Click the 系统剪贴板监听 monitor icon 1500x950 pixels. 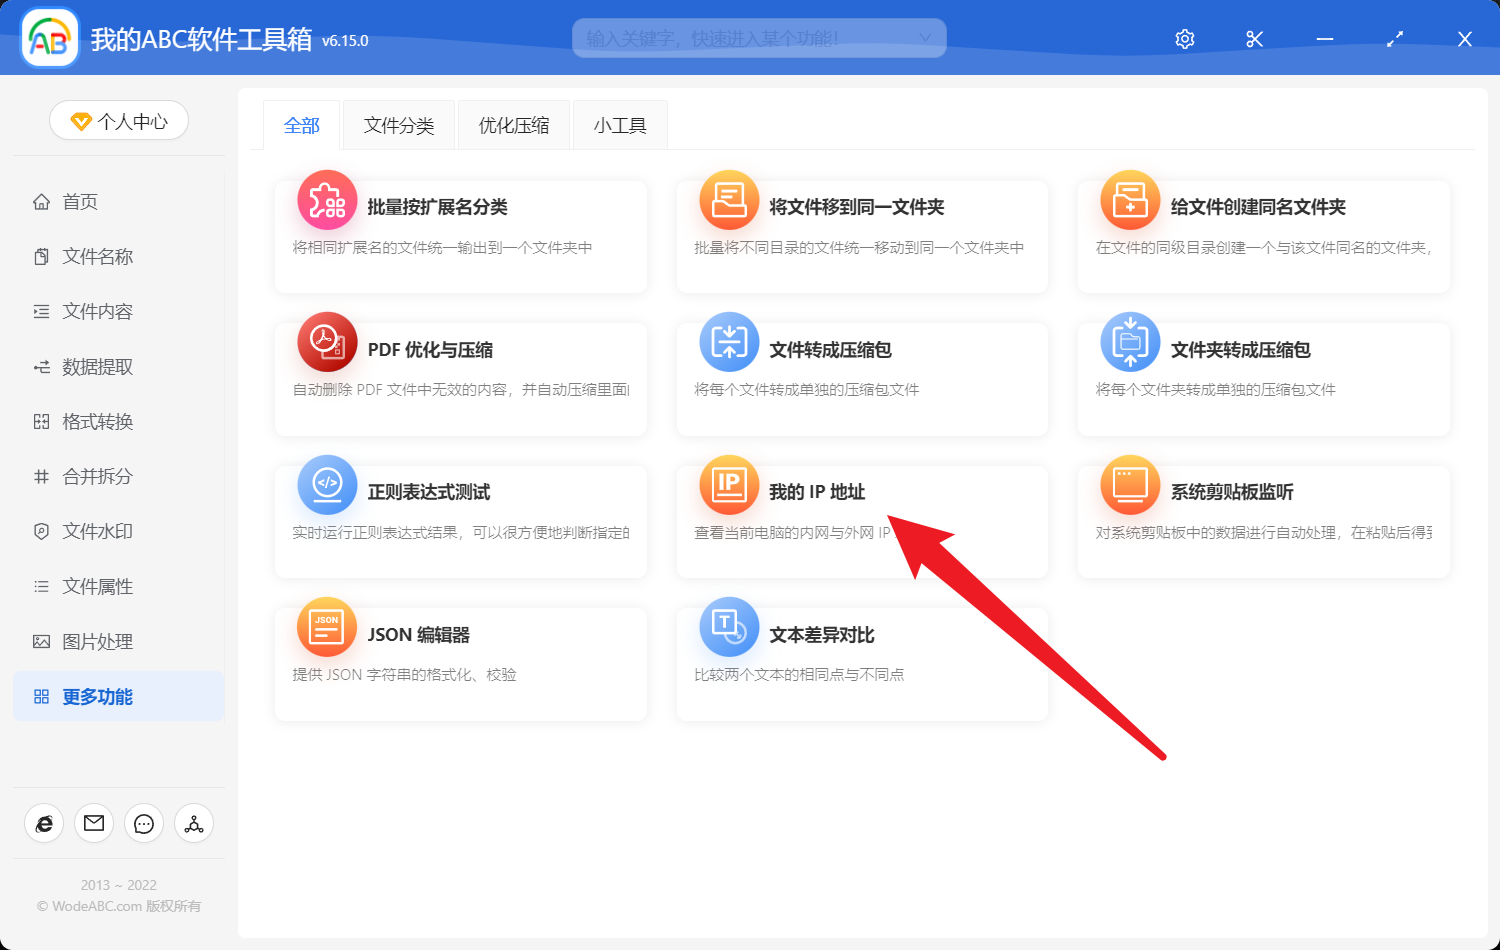point(1130,485)
